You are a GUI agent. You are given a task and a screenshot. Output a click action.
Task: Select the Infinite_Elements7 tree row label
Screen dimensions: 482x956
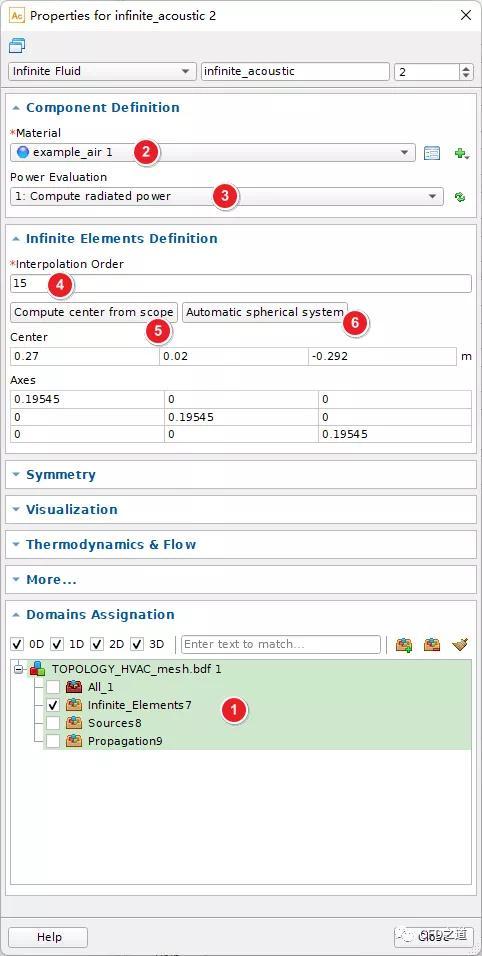click(x=140, y=705)
